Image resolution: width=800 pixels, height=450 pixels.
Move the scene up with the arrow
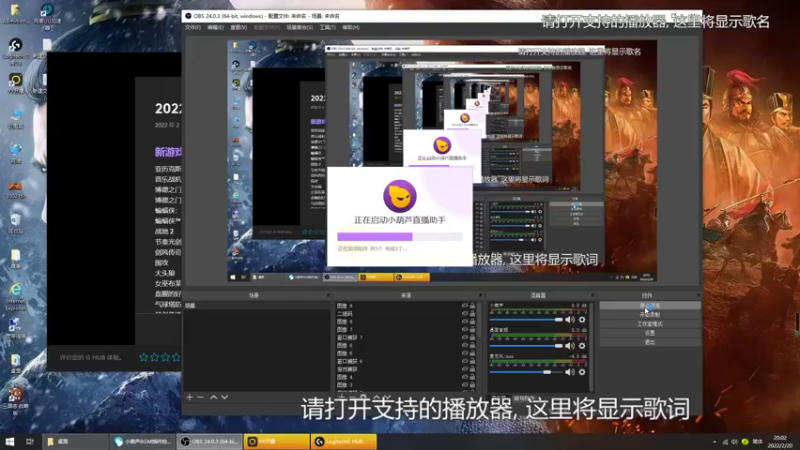(x=213, y=397)
